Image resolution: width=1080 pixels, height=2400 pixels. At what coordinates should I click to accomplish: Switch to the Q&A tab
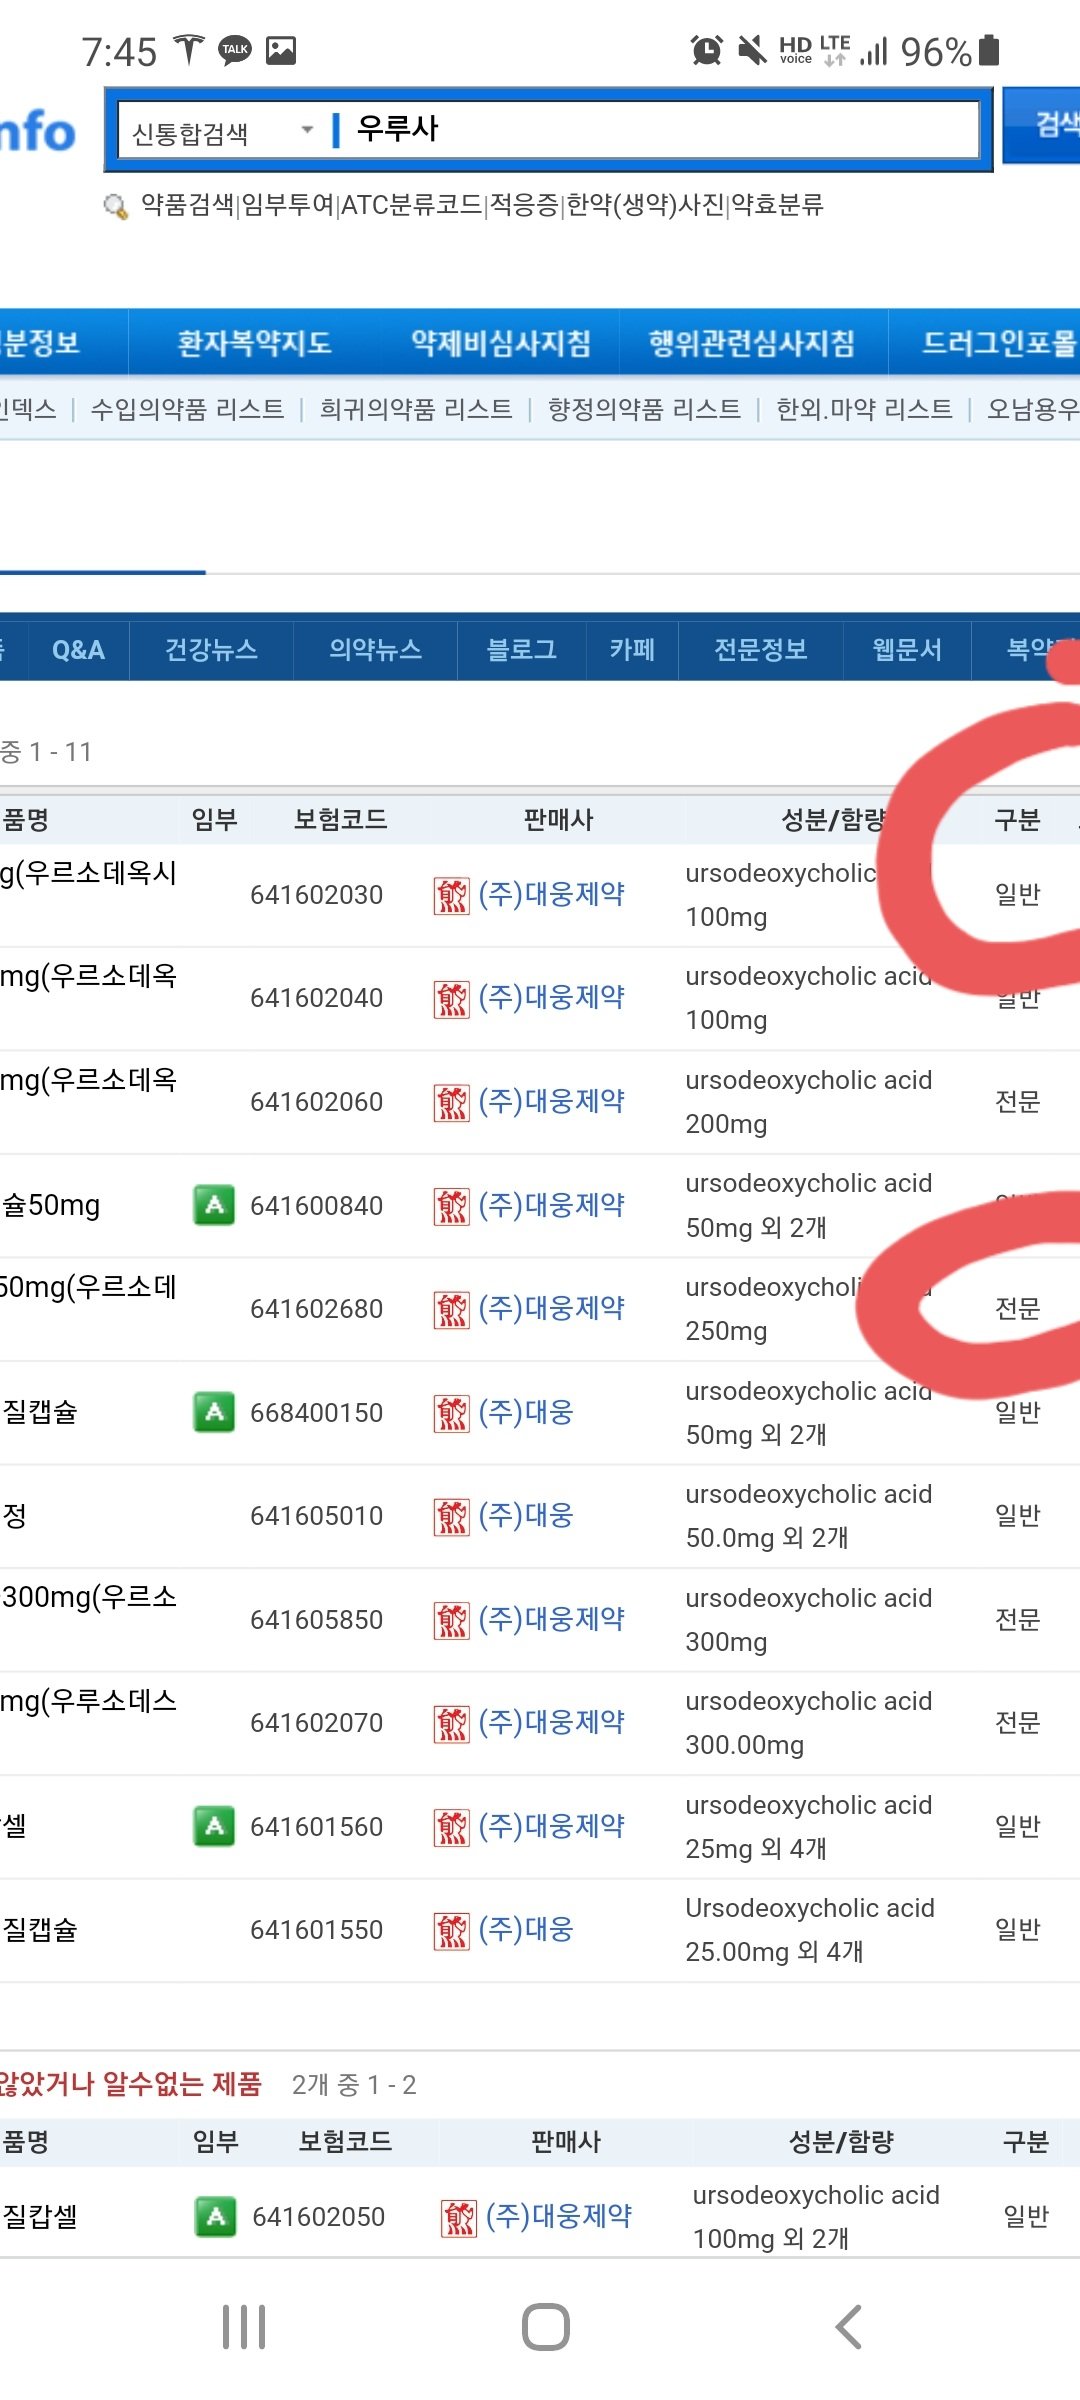click(78, 650)
